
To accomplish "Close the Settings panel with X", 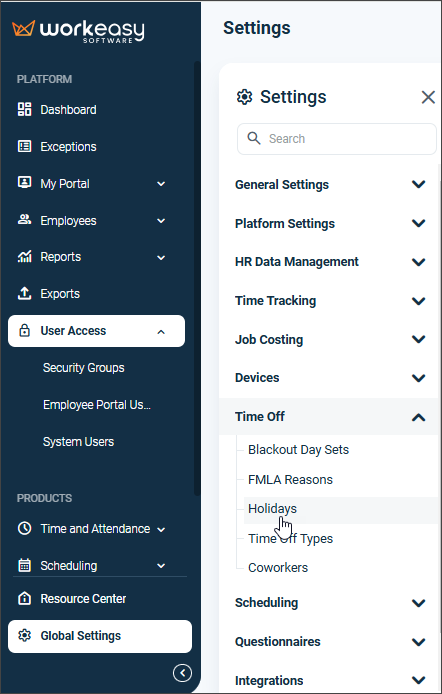I will (428, 97).
